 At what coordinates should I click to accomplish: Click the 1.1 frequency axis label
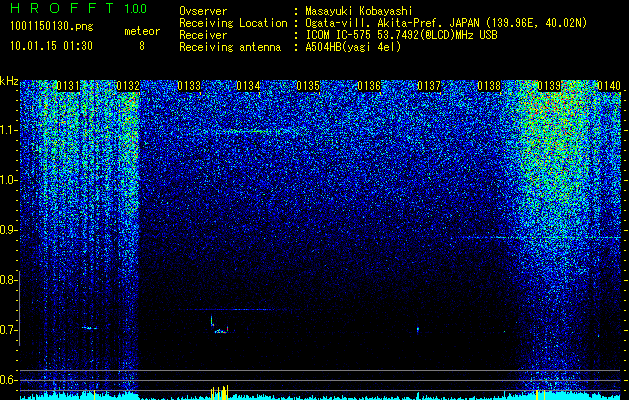coord(7,131)
